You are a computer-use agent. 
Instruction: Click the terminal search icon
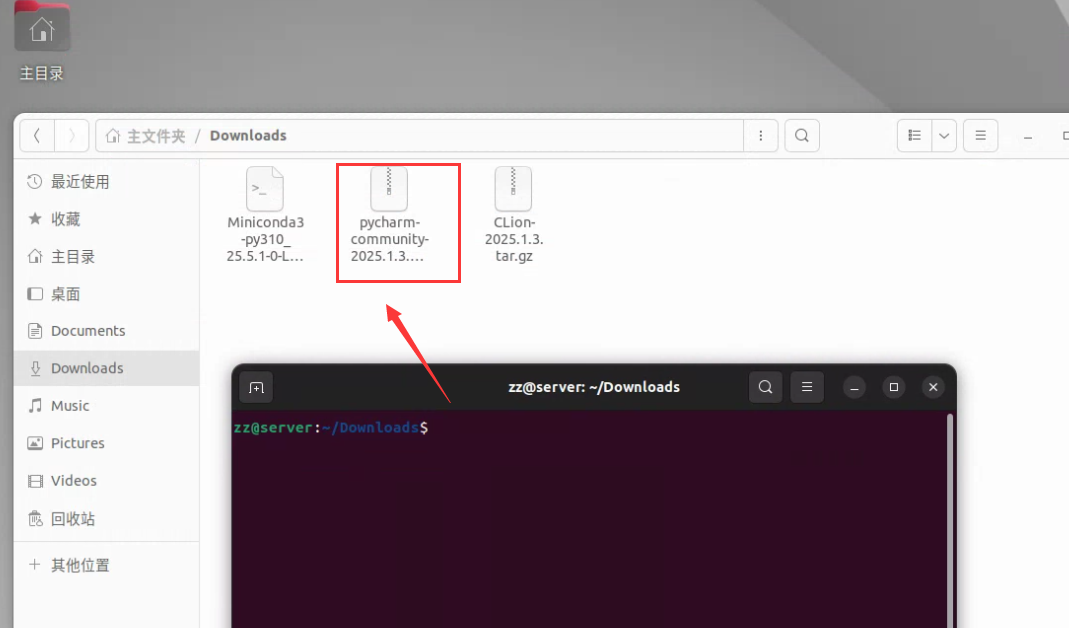[765, 387]
